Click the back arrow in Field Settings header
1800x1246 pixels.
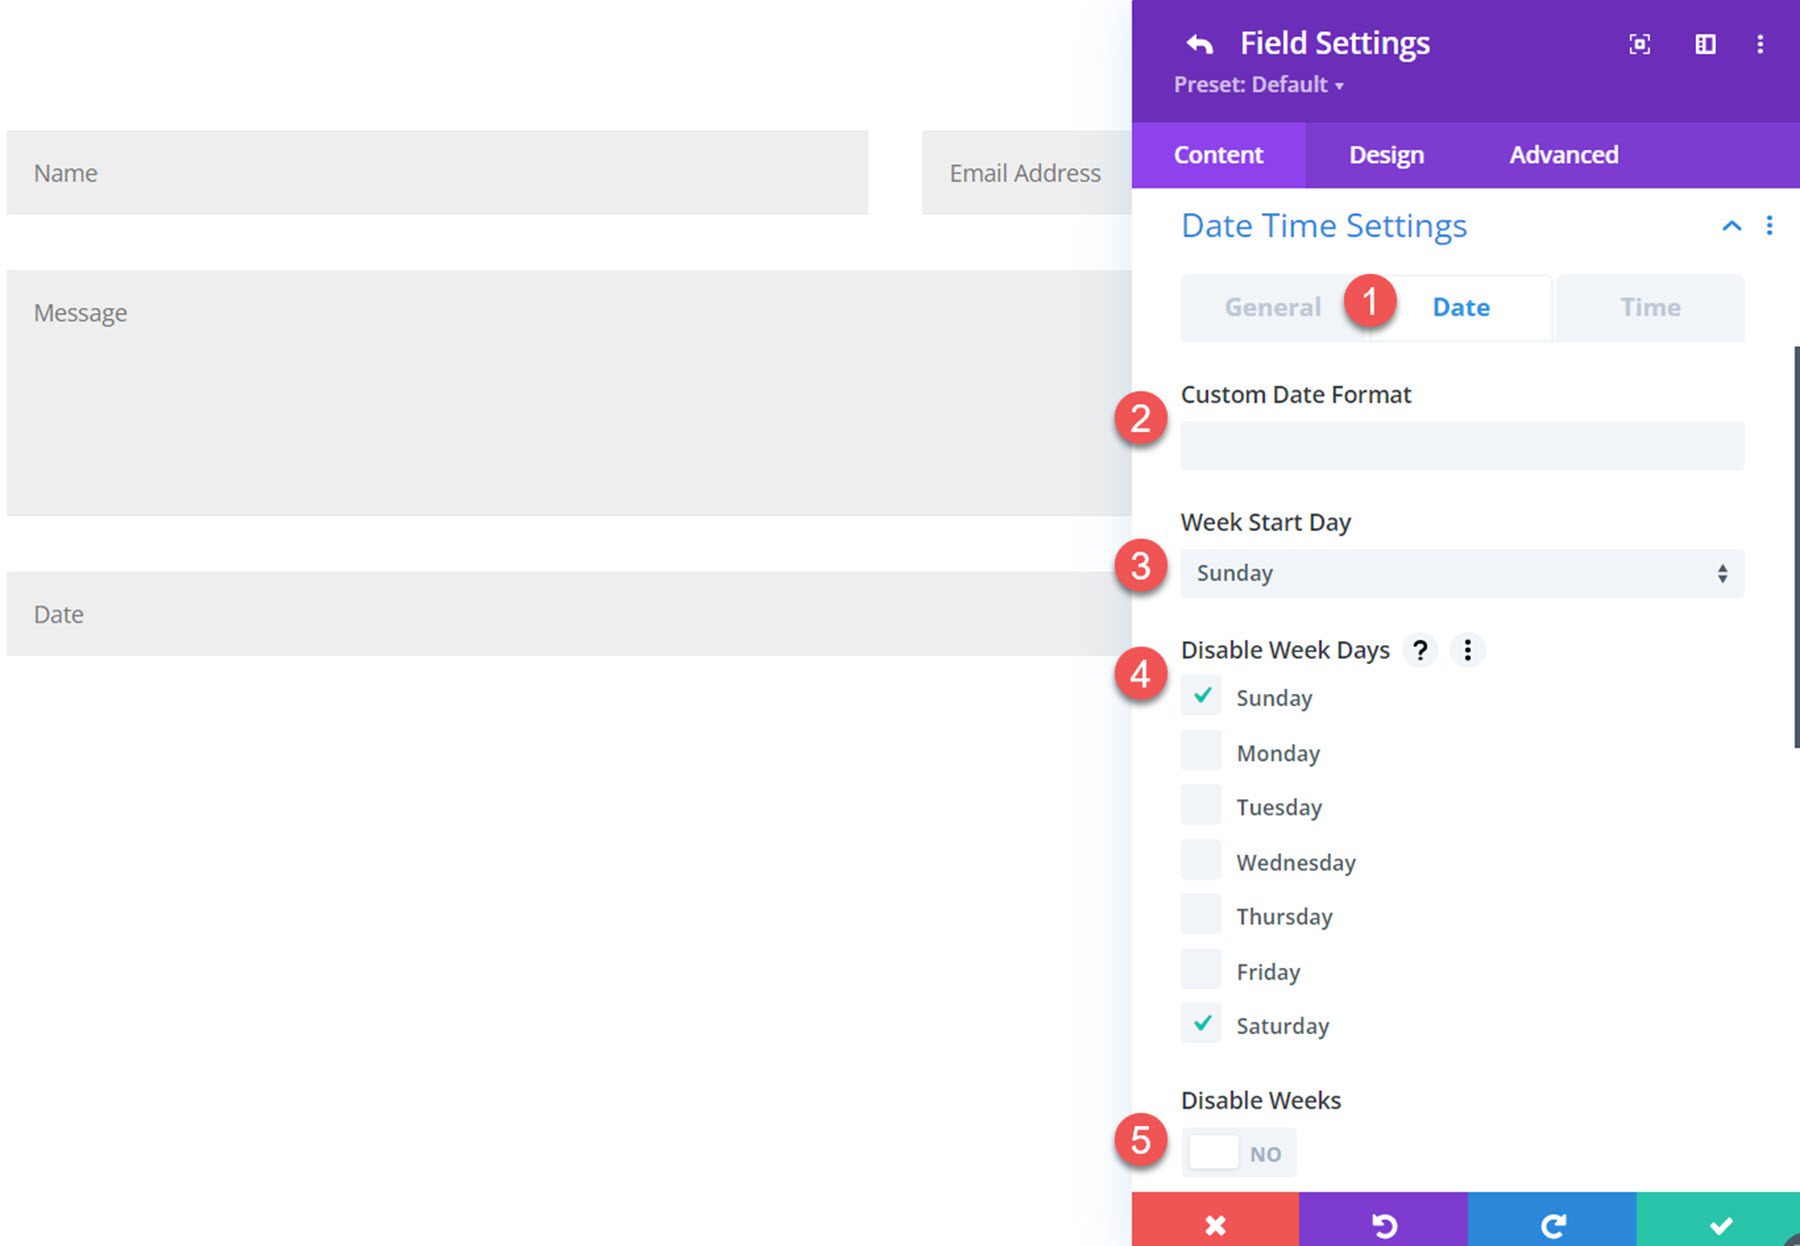point(1198,42)
